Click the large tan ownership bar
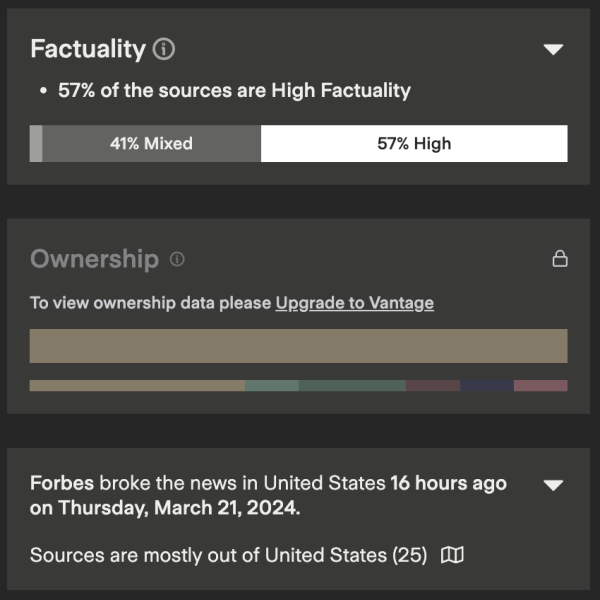This screenshot has width=600, height=600. 299,346
